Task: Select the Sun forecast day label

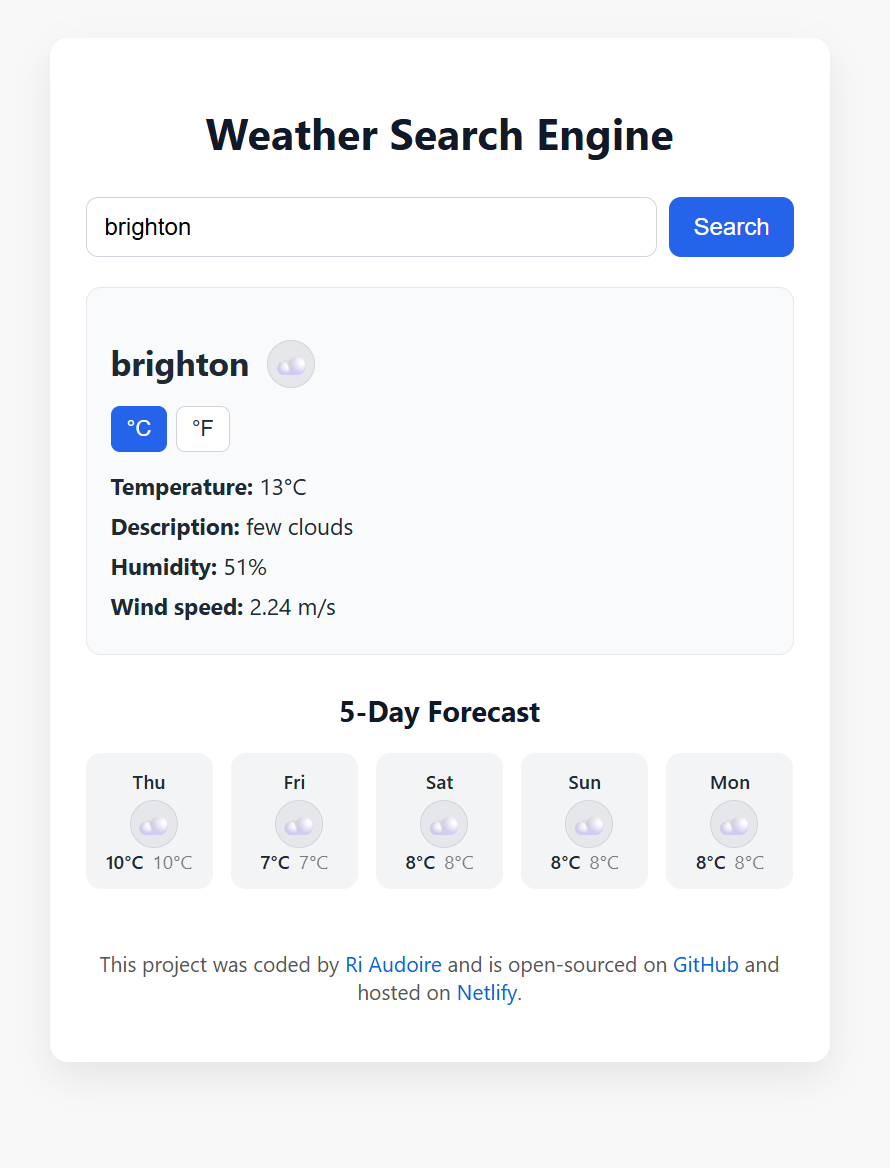Action: [584, 783]
